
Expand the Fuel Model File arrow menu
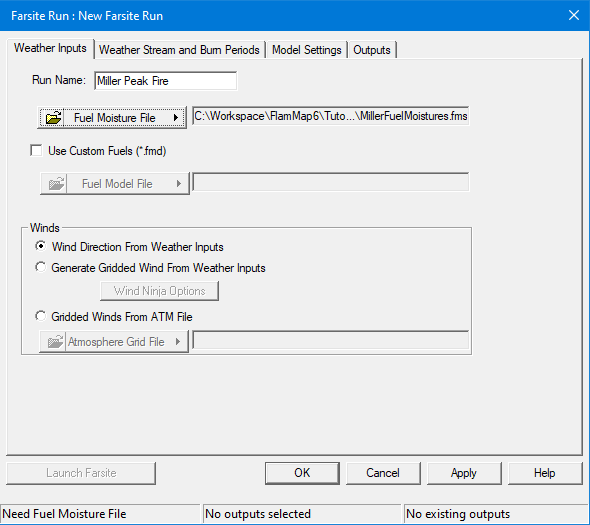179,184
